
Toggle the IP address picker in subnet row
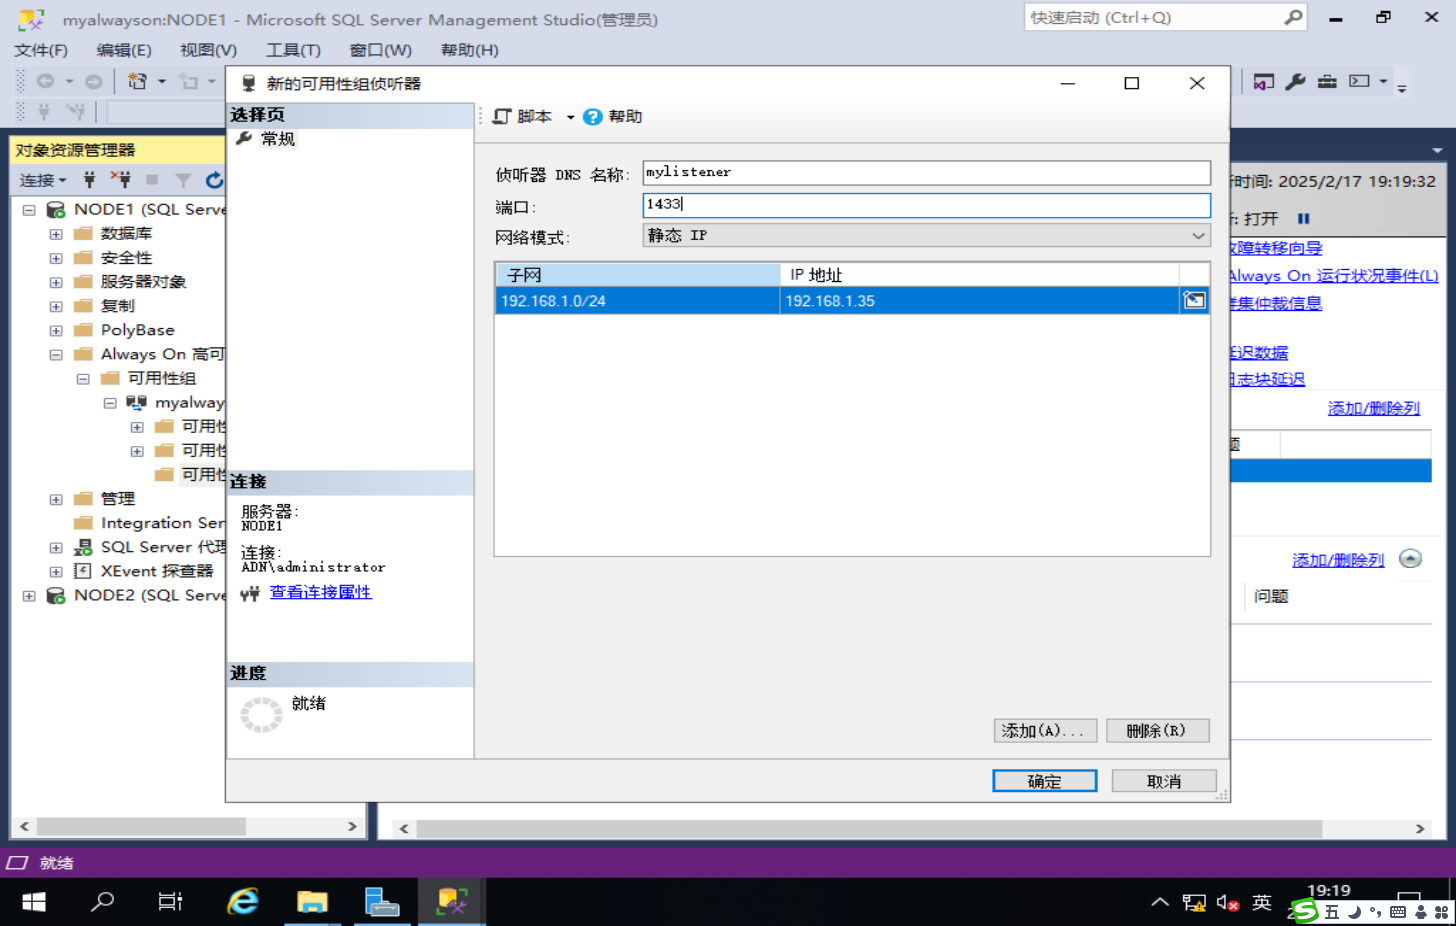[x=1194, y=300]
